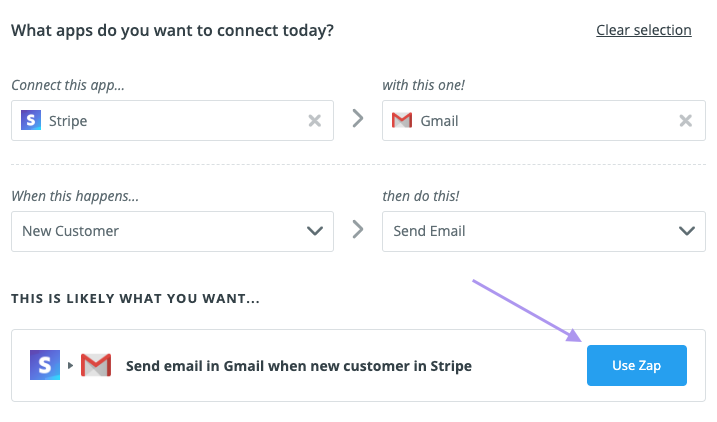Click the Stripe icon in the suggested Zap

(44, 365)
